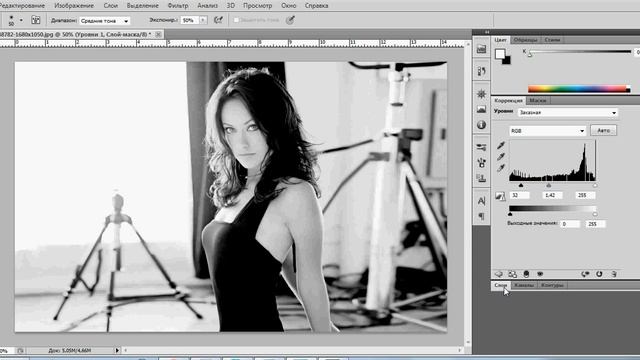Close the open document tab
Screen dimensions: 640x360
158,34
